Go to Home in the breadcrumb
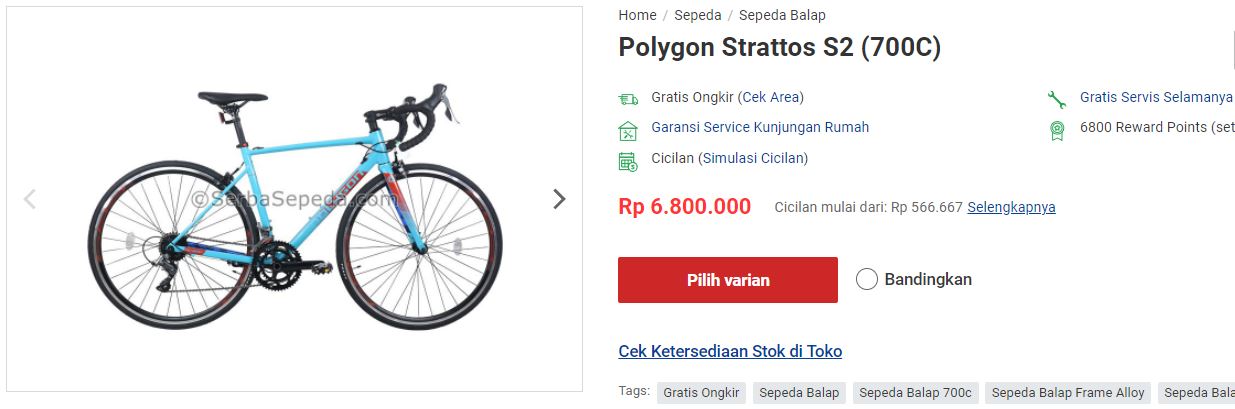Screen dimensions: 1235x409 tap(637, 15)
